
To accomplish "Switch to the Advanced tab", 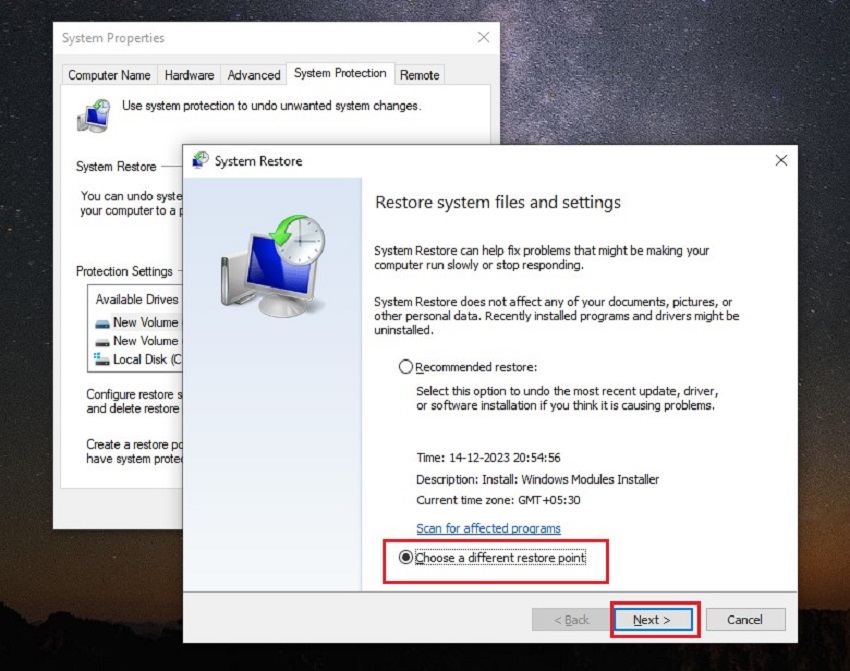I will [x=254, y=74].
